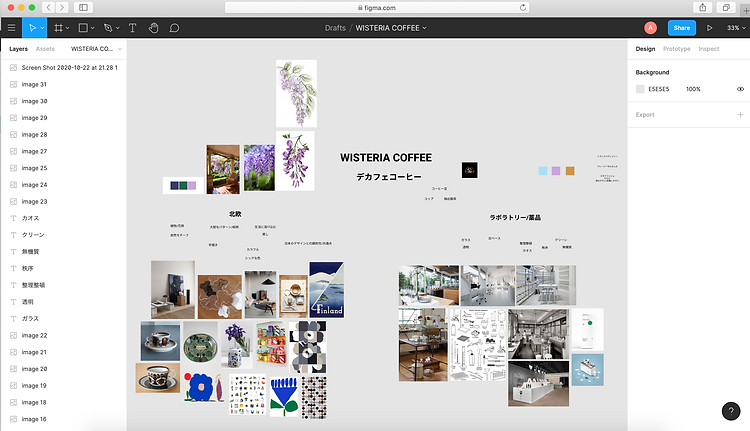The height and width of the screenshot is (431, 750).
Task: Open Move tools dropdown arrow
Action: (42, 28)
